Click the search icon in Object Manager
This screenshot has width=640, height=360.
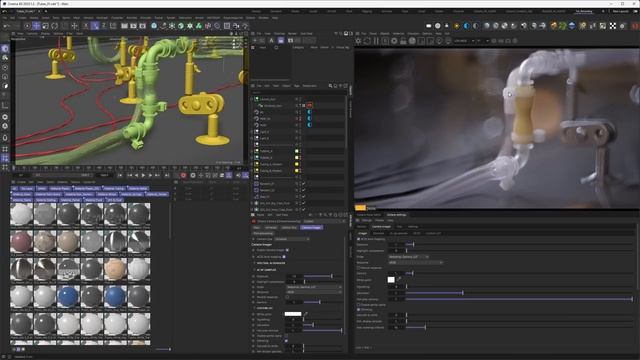point(330,86)
